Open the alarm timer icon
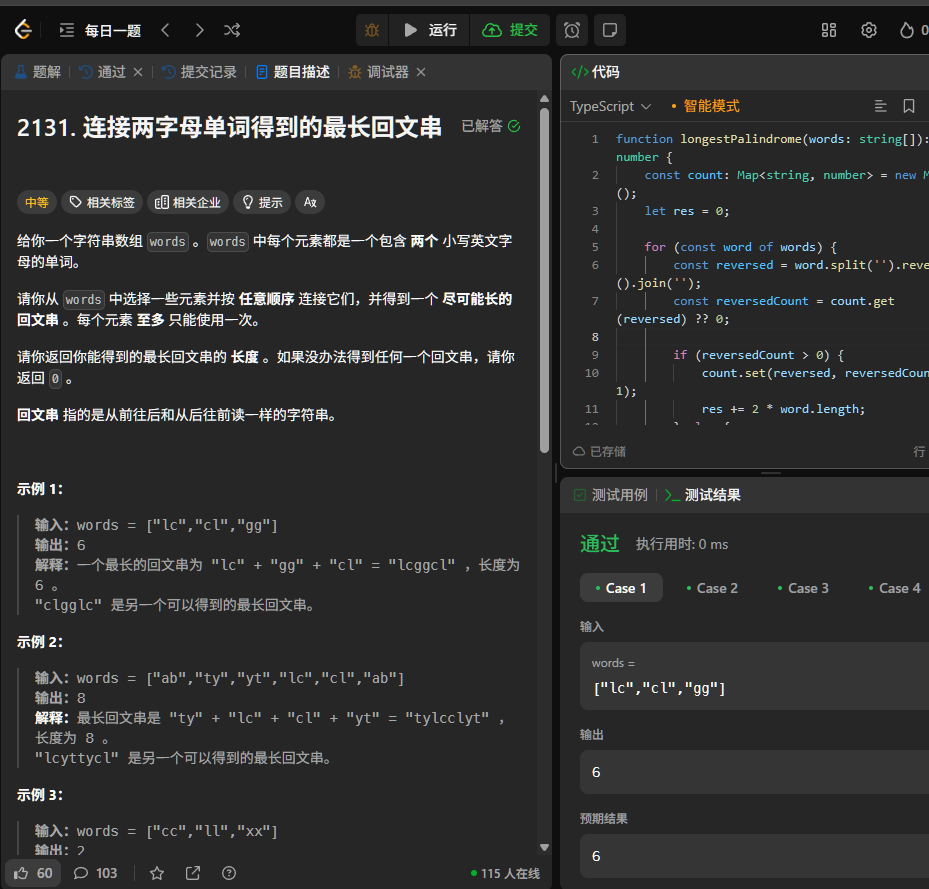Screen dimensions: 929x889 pos(572,30)
